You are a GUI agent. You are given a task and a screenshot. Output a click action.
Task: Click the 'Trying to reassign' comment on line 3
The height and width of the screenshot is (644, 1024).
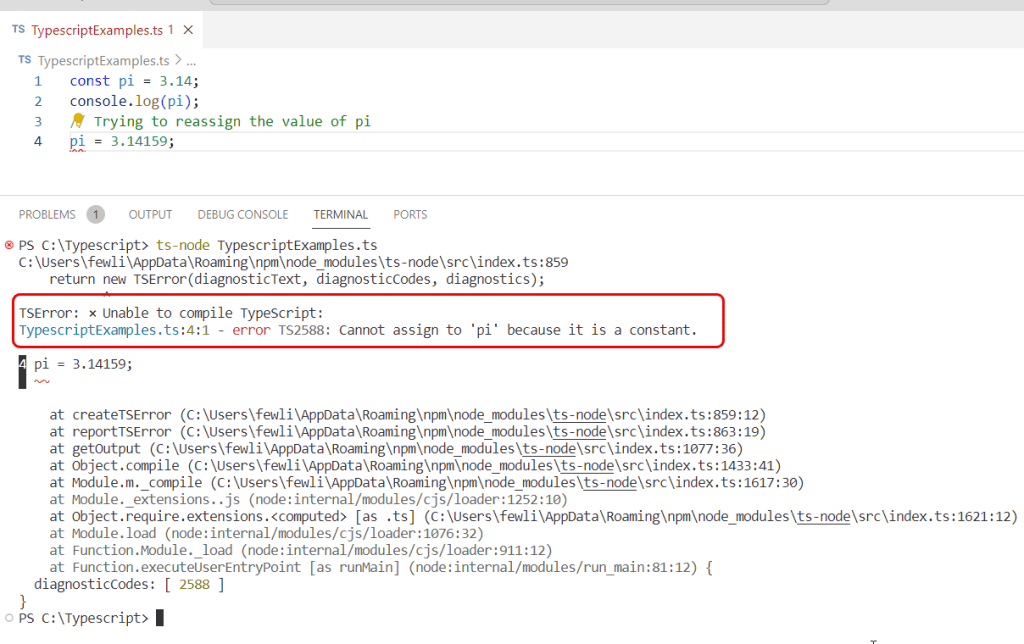pos(232,121)
